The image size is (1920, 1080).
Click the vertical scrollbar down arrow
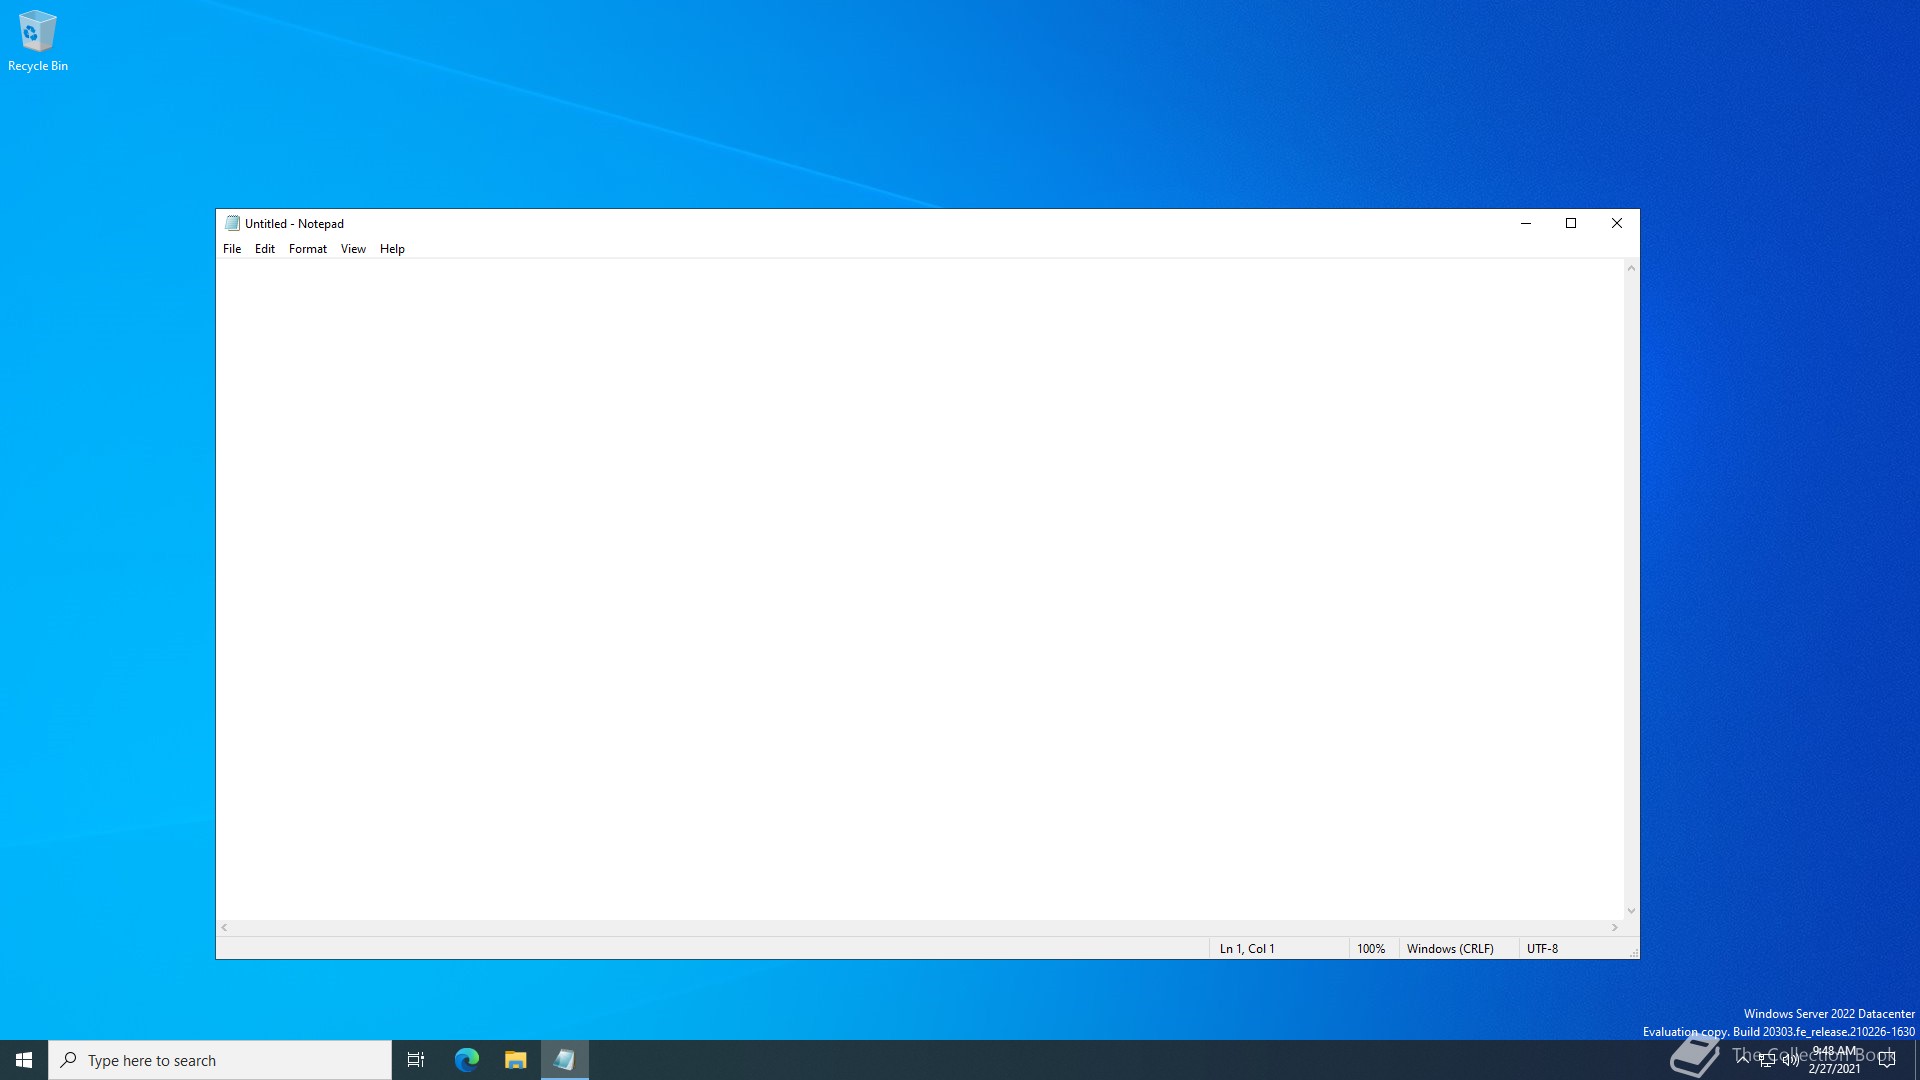click(1631, 911)
